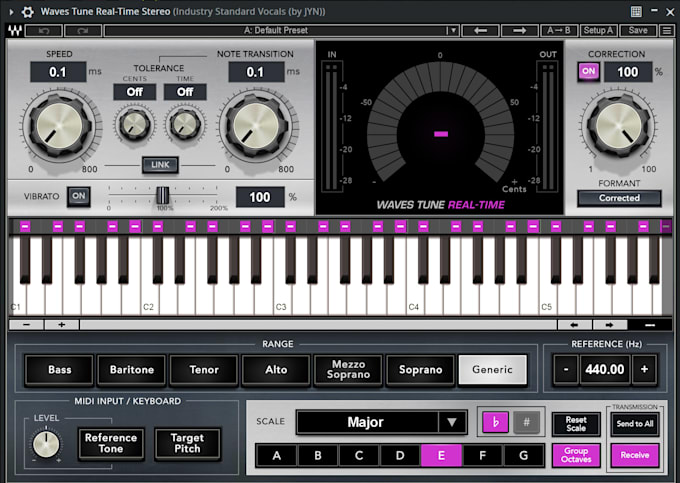Toggle the Correction ON button

tap(588, 72)
